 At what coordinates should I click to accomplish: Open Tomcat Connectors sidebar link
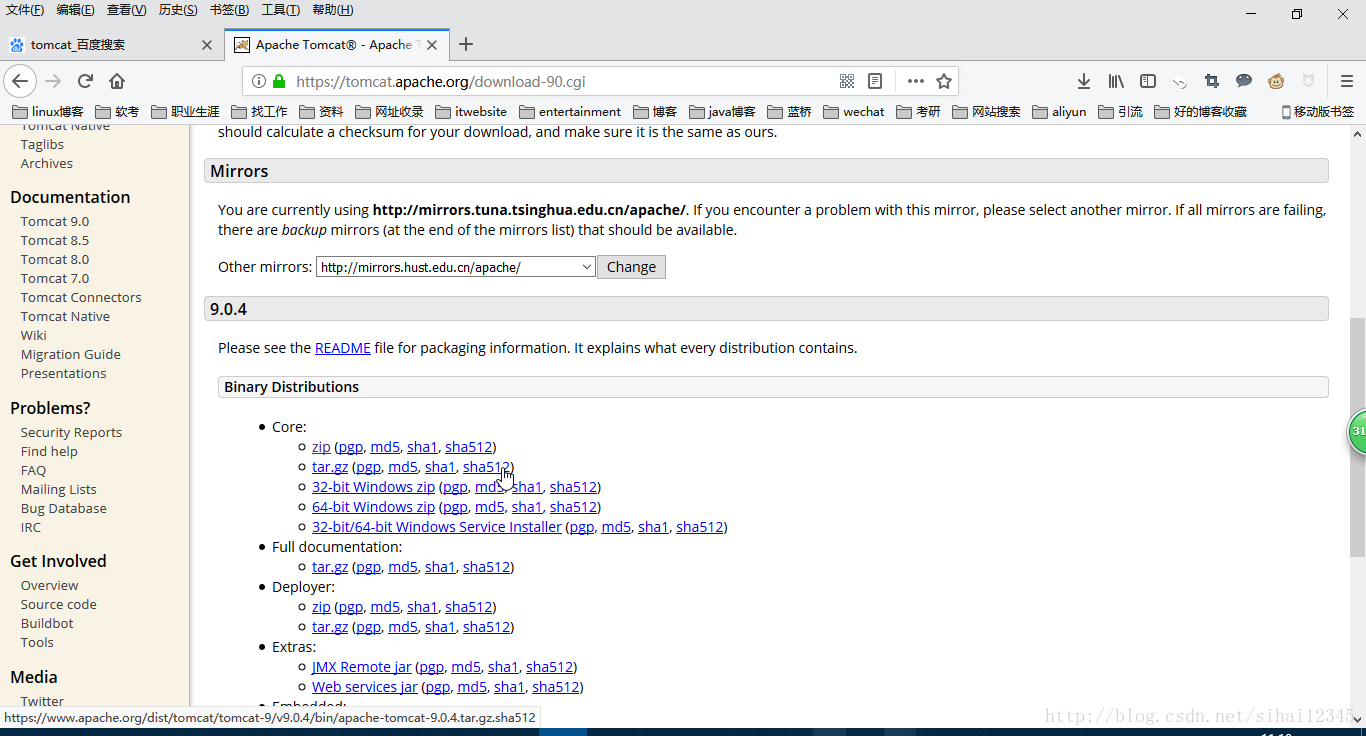coord(81,297)
